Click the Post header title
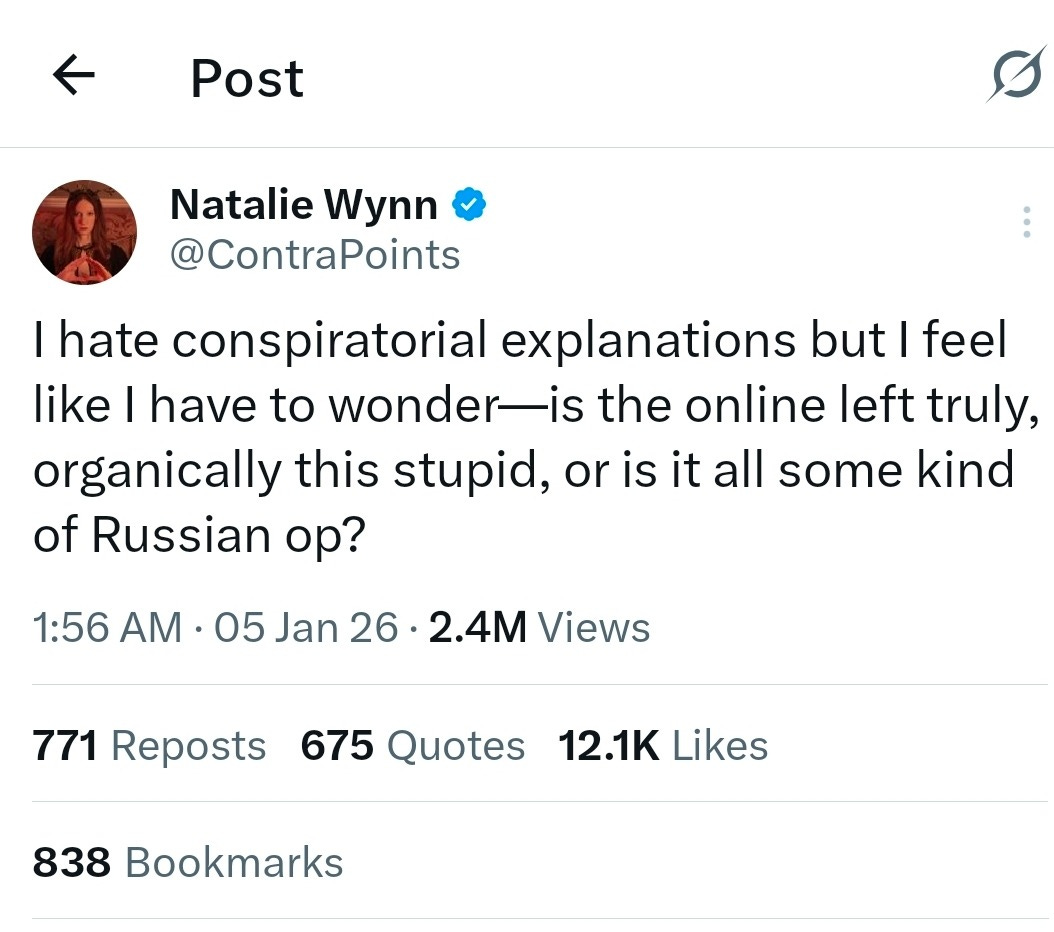The height and width of the screenshot is (932, 1054). (246, 78)
